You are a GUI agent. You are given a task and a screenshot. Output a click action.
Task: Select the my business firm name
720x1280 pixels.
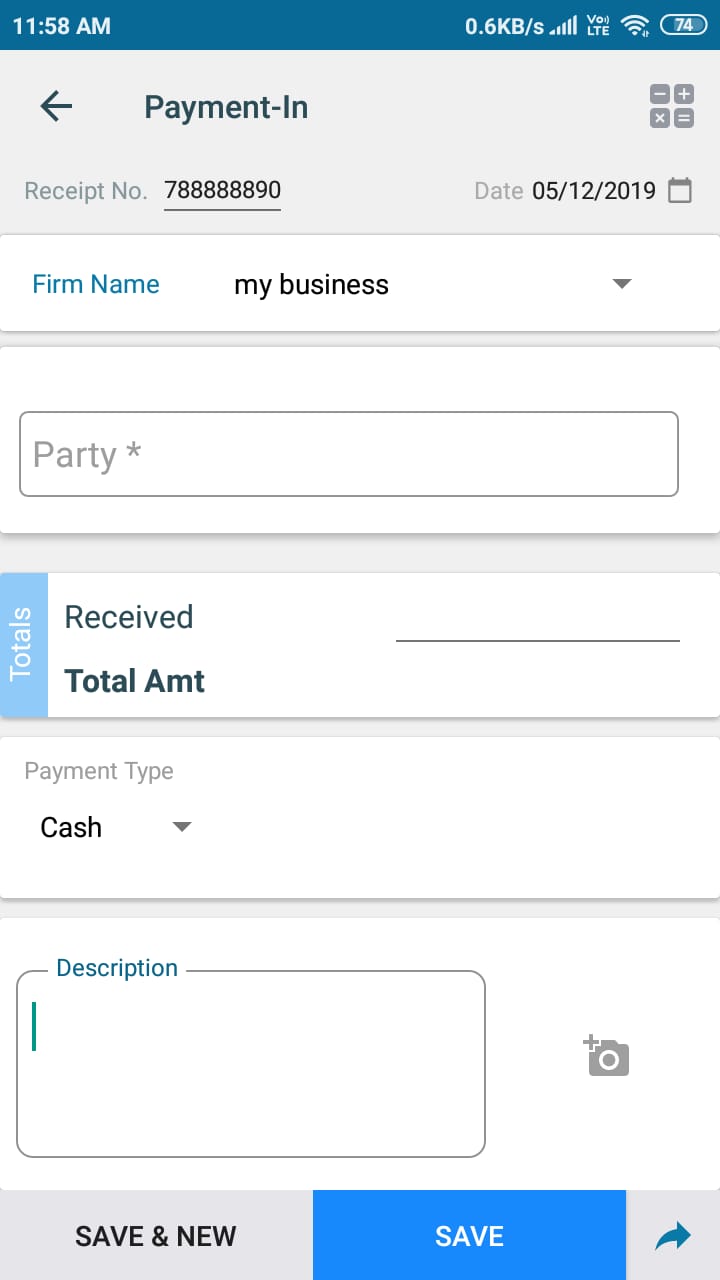click(x=311, y=285)
